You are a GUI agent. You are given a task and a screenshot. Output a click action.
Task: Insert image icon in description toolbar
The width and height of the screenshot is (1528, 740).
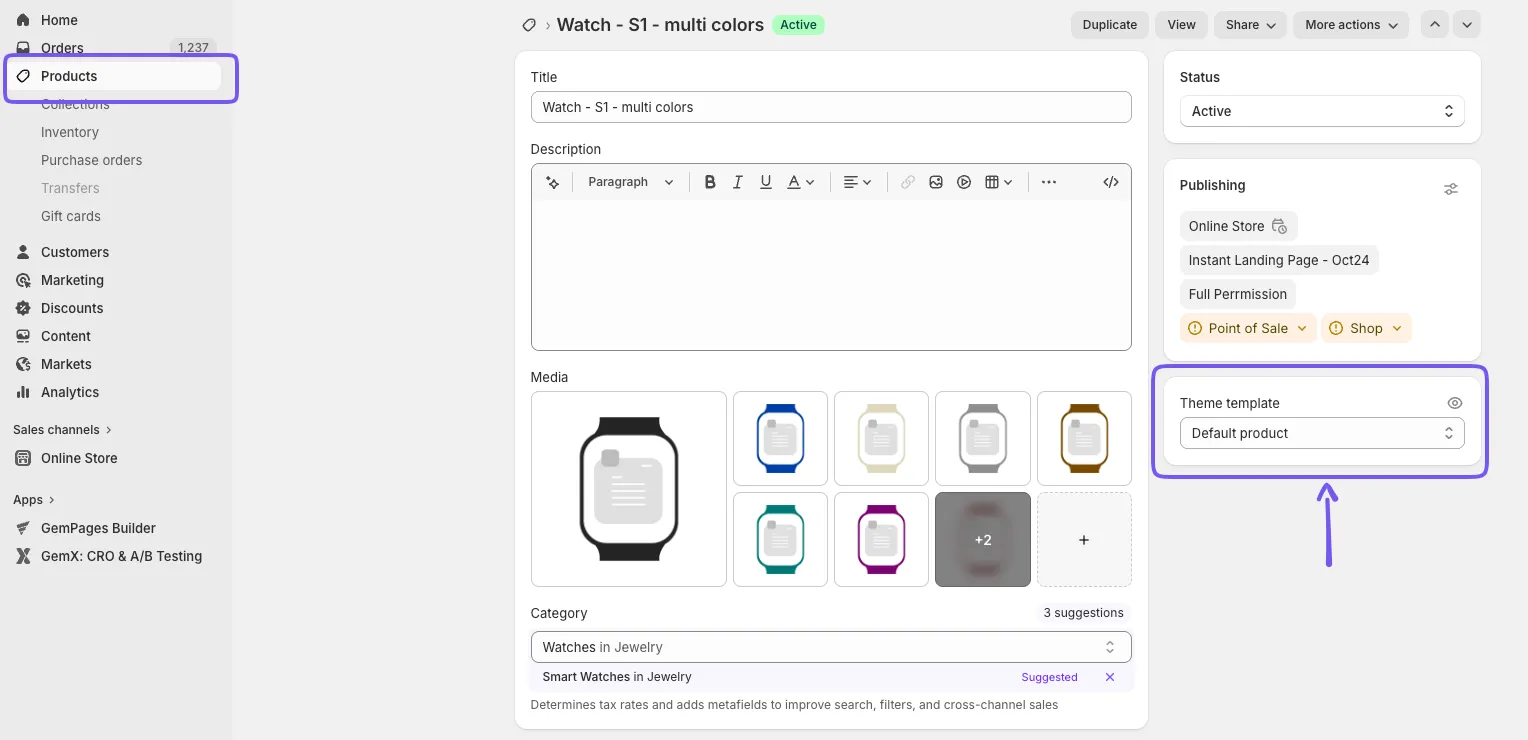(936, 182)
